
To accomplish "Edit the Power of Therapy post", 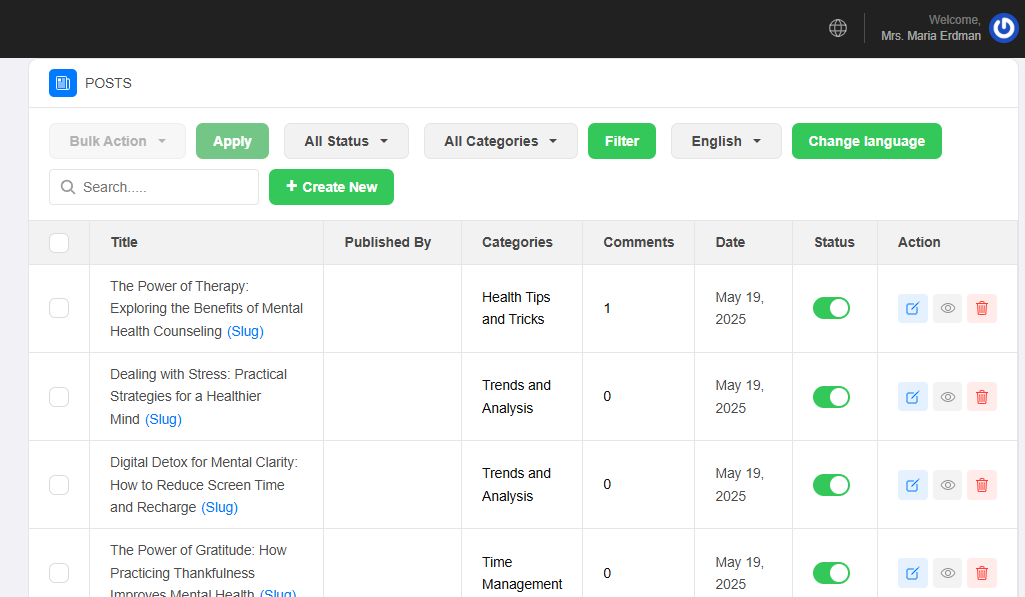I will 912,308.
